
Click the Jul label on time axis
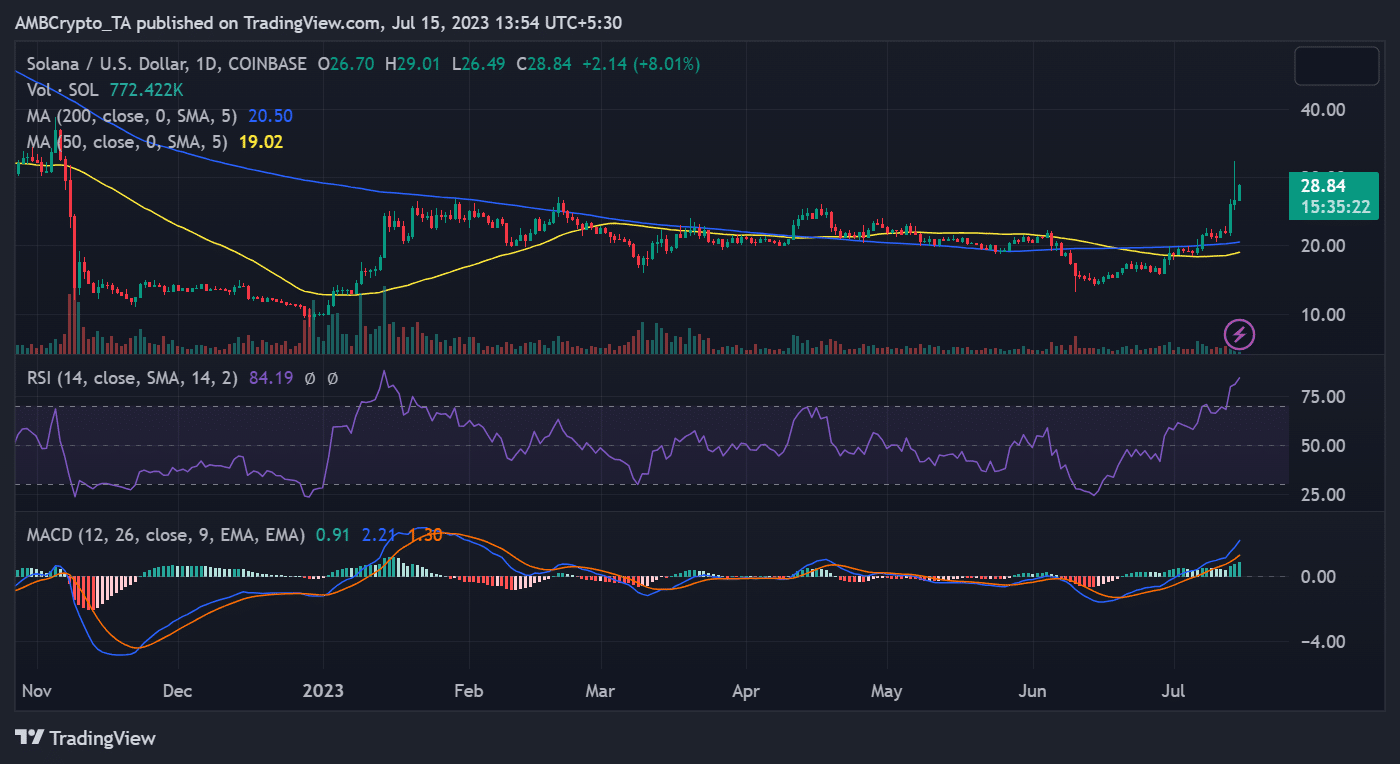coord(1174,691)
